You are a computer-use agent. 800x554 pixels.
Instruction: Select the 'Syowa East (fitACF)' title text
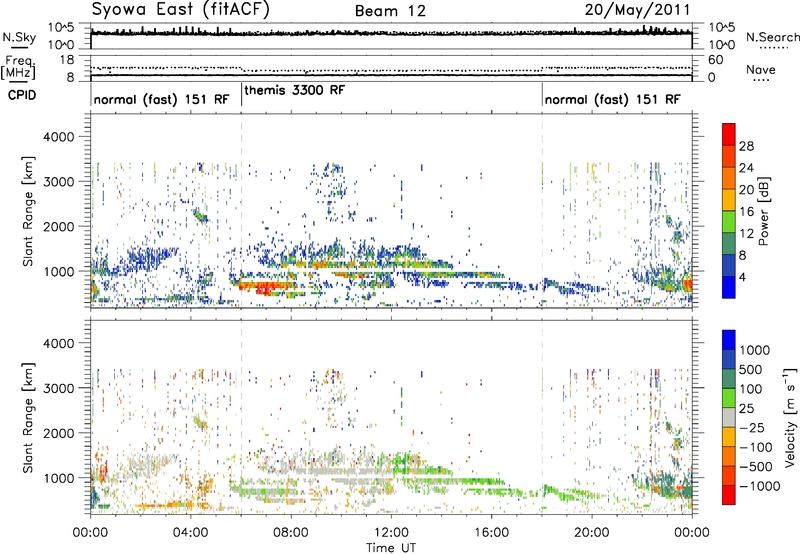click(x=181, y=9)
